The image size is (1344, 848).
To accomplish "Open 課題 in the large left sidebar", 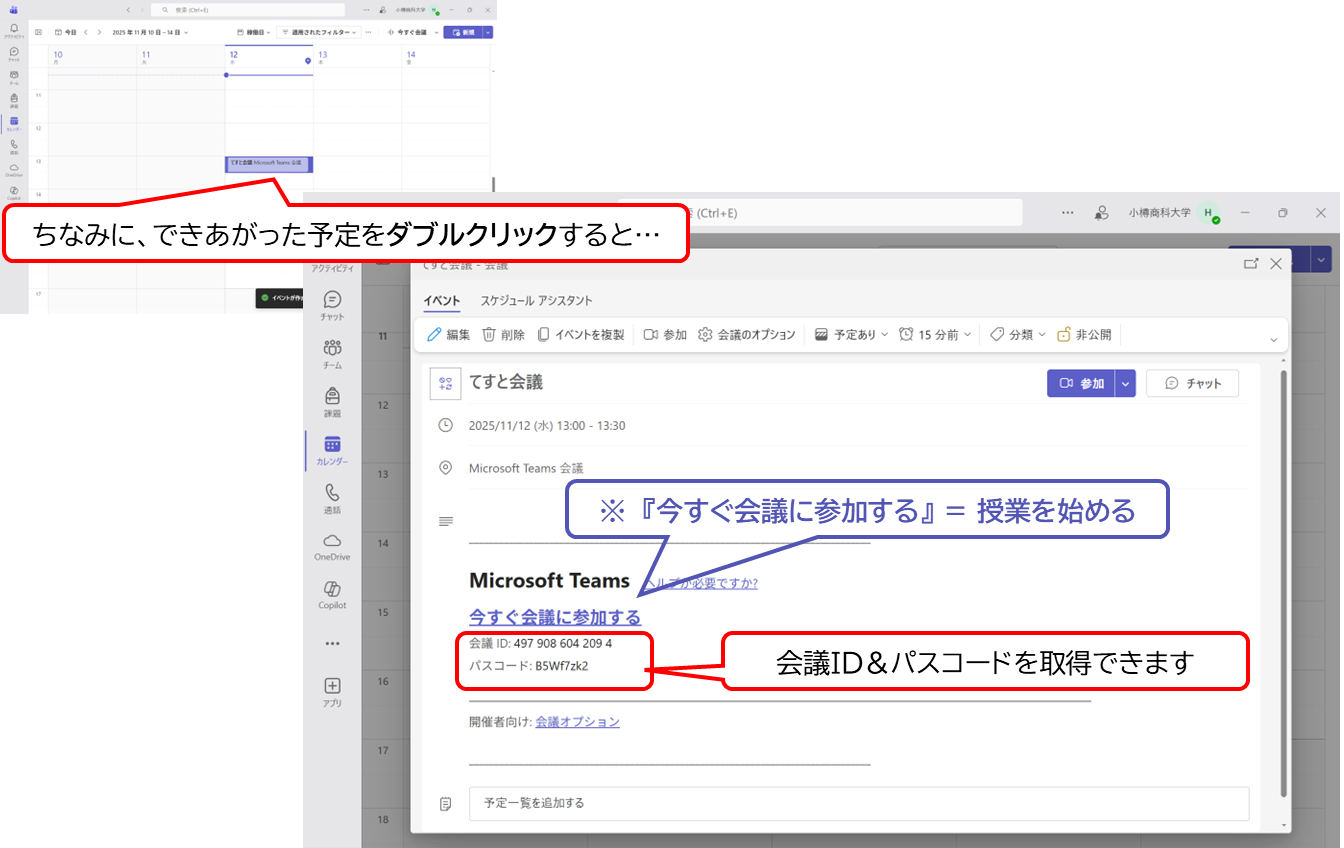I will (332, 401).
